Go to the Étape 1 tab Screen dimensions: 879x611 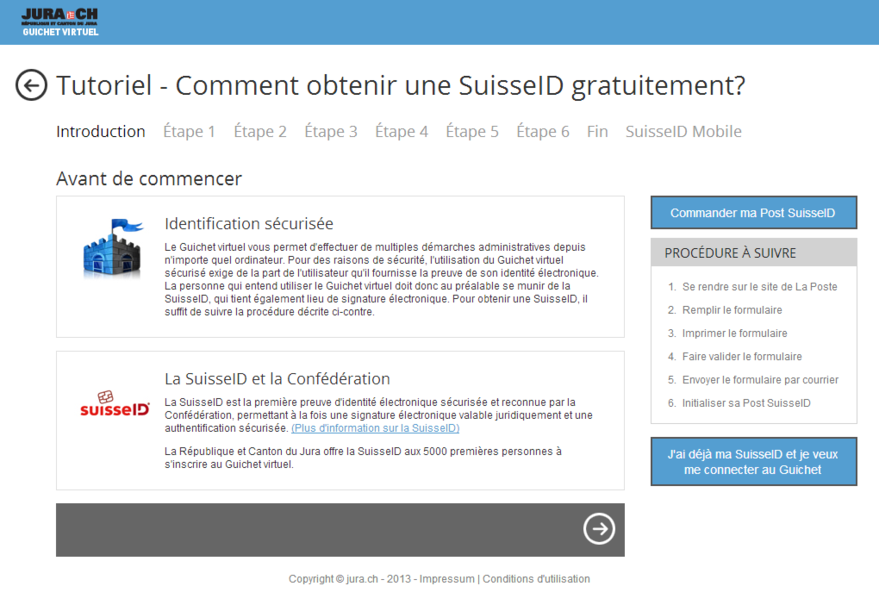tap(189, 131)
